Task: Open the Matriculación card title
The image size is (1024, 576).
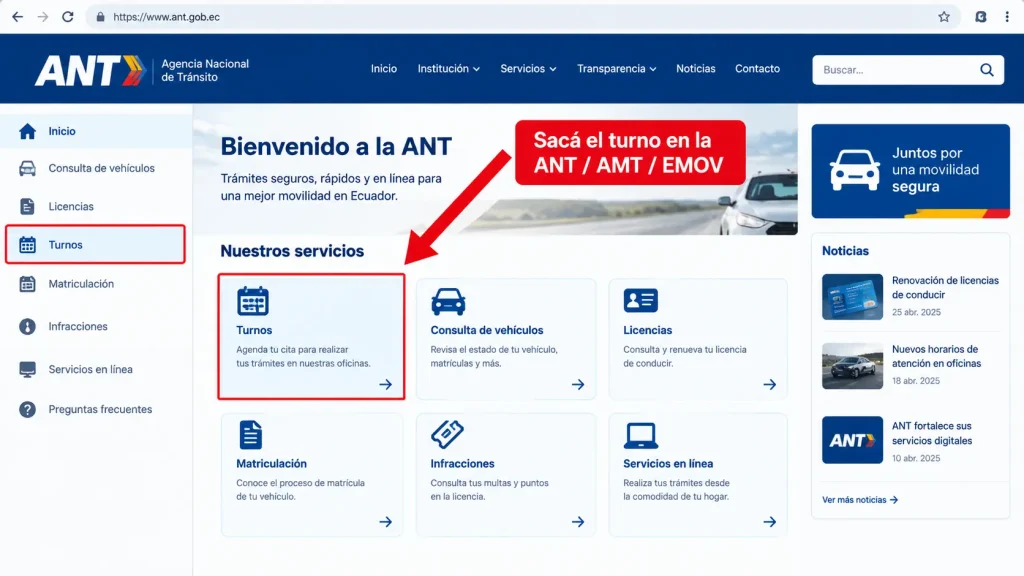Action: 271,464
